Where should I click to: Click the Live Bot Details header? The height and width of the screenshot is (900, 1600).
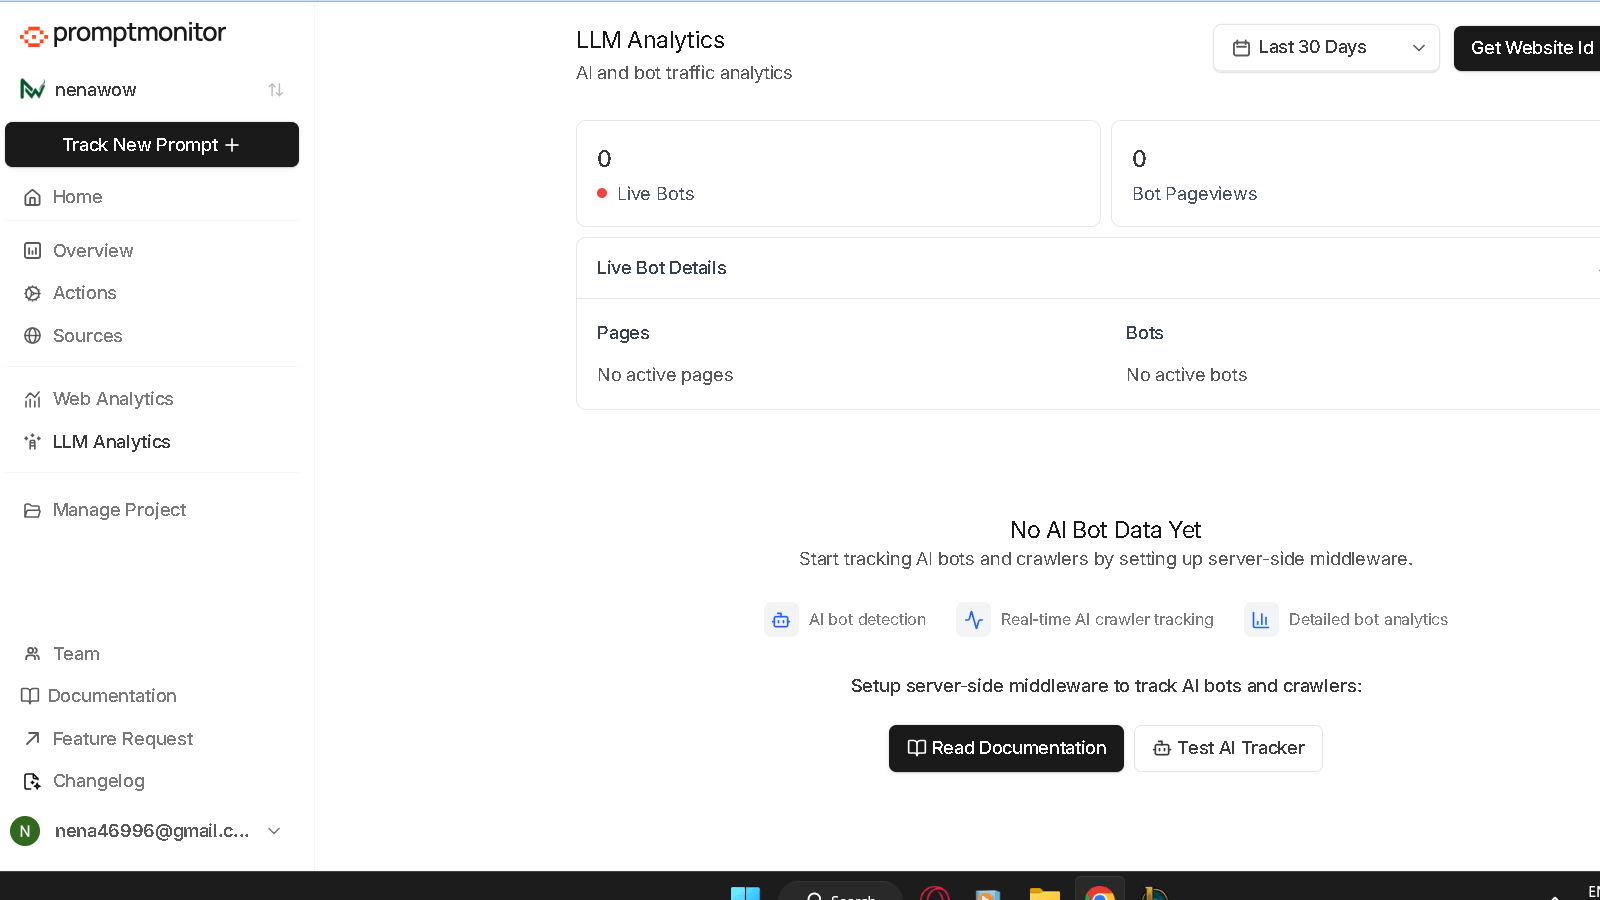(x=1088, y=268)
